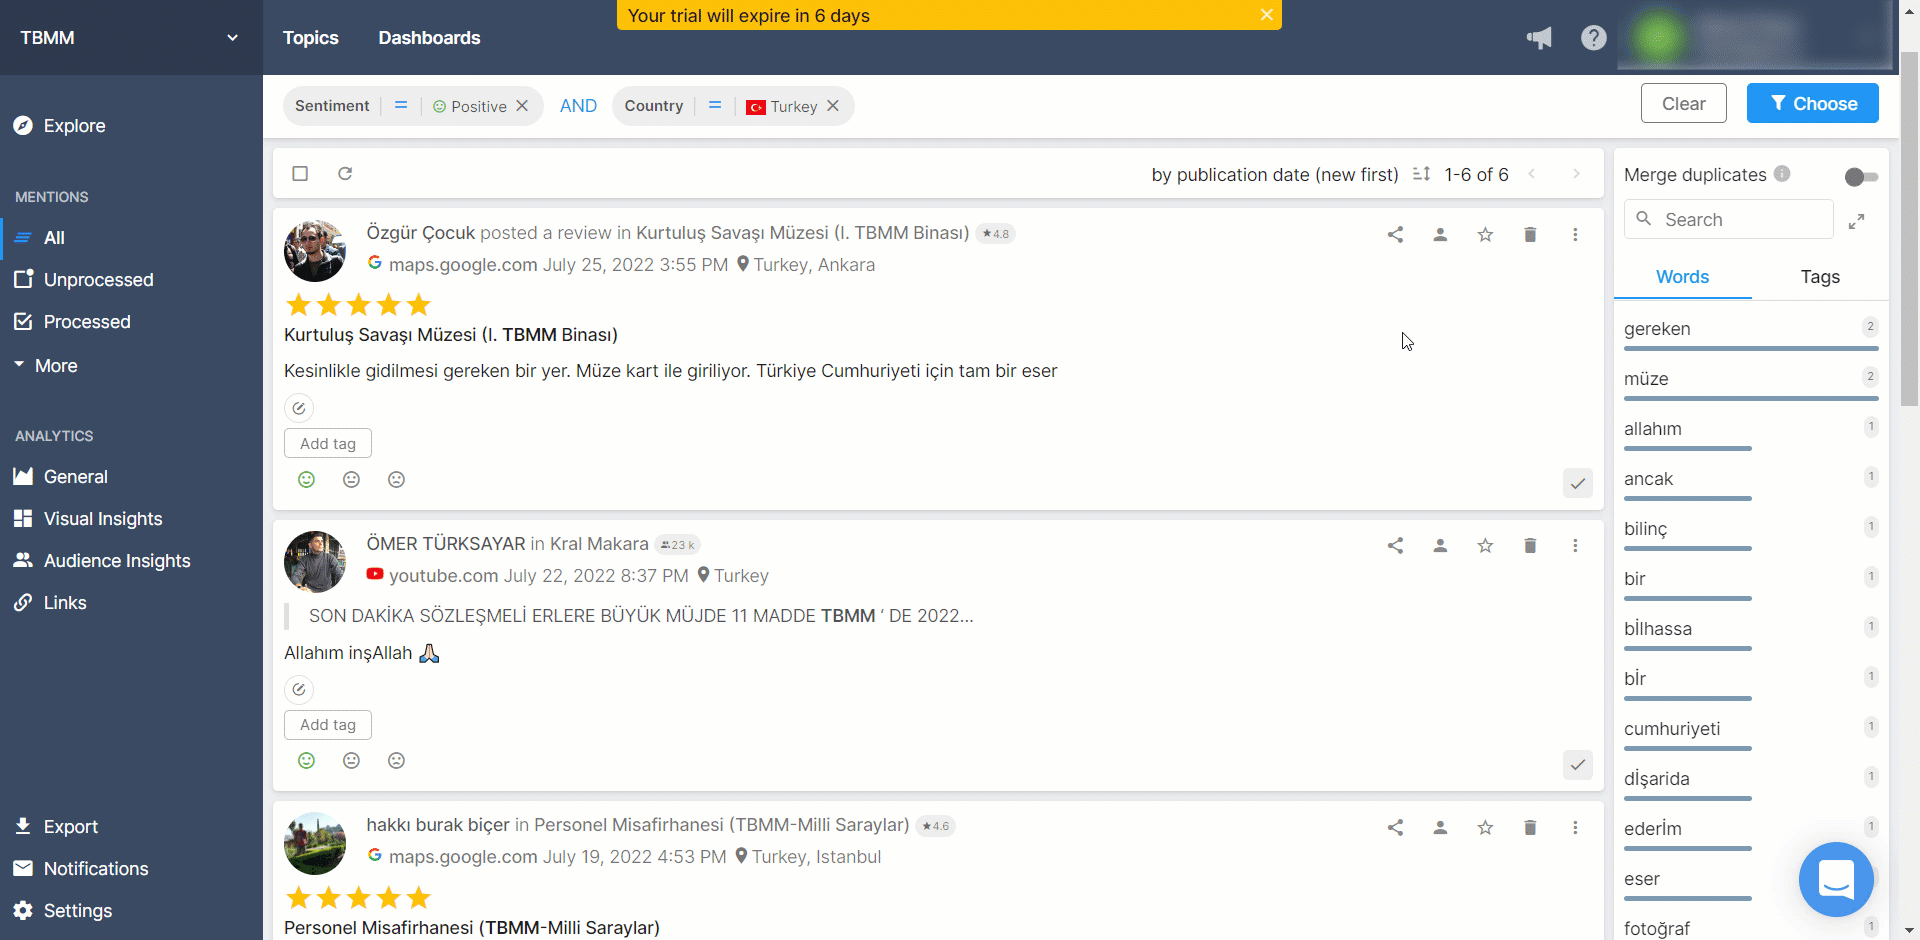Switch to the Tags tab
The image size is (1920, 940).
(x=1820, y=277)
